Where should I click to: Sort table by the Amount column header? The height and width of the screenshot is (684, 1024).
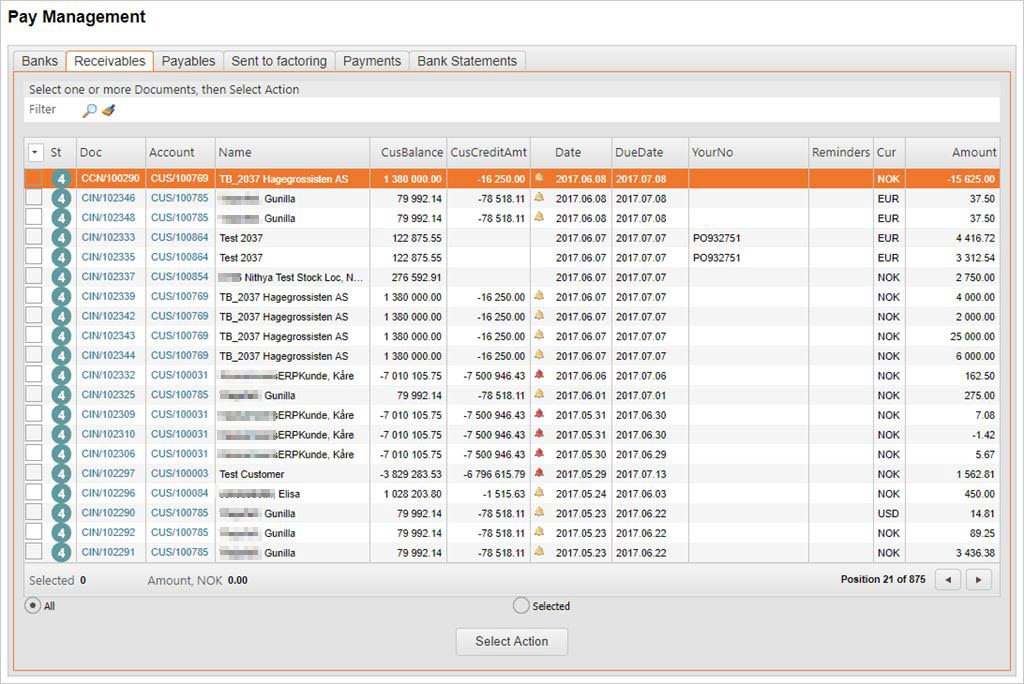pyautogui.click(x=973, y=153)
